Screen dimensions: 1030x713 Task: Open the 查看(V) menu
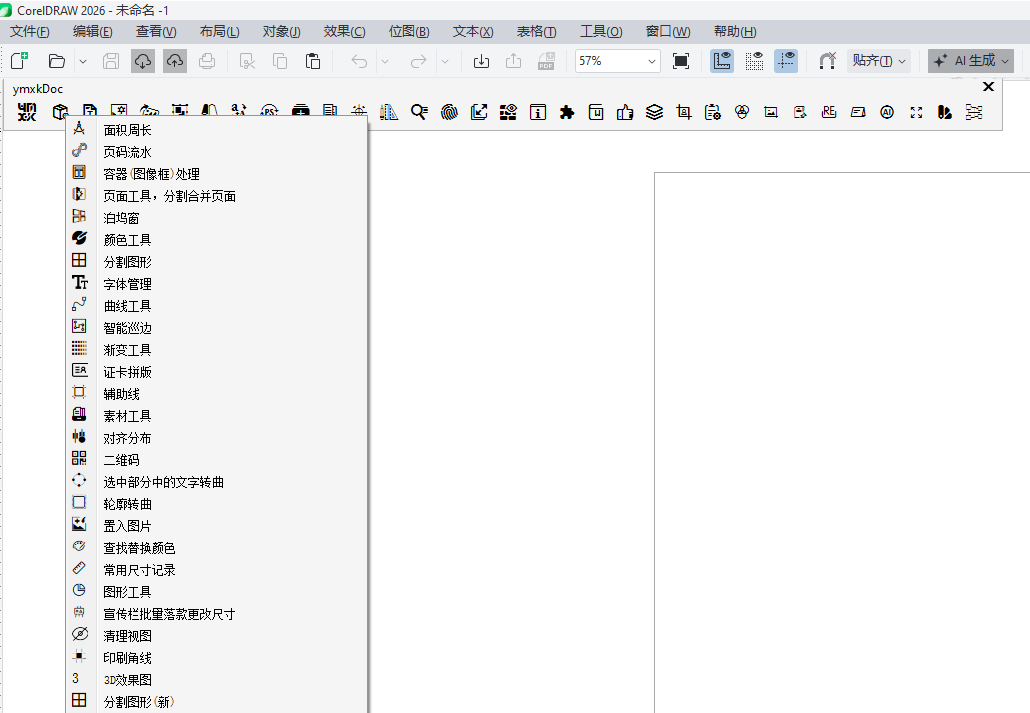pyautogui.click(x=156, y=32)
